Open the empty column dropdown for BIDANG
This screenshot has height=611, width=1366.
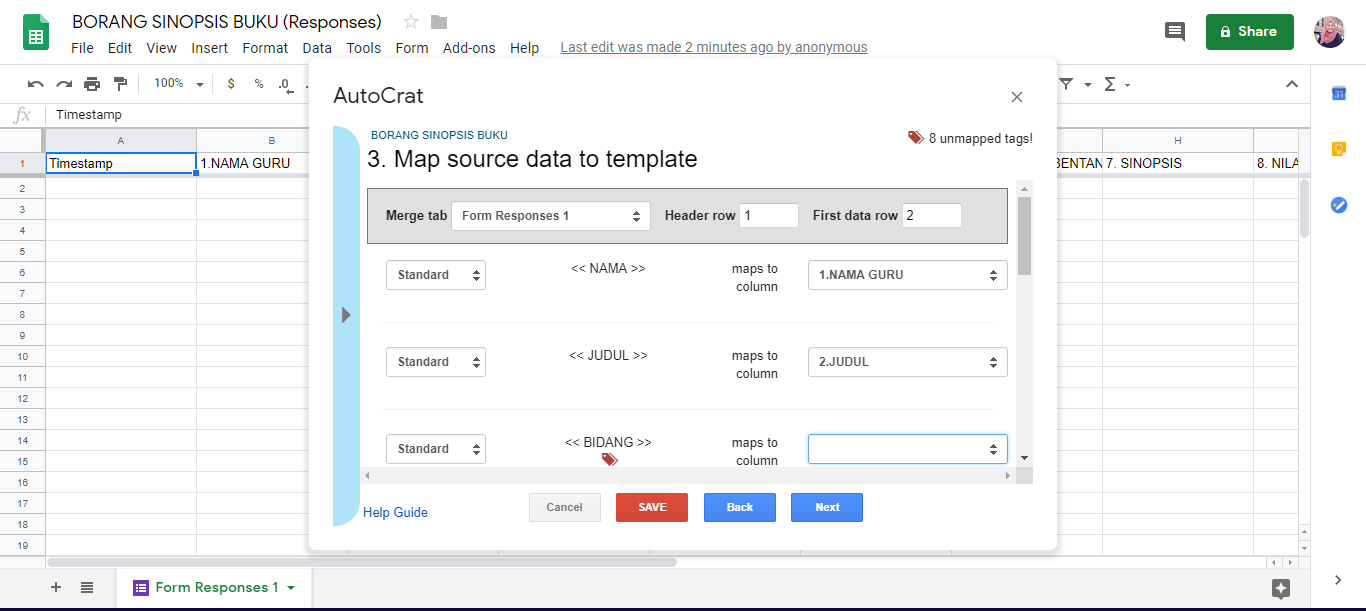[908, 449]
